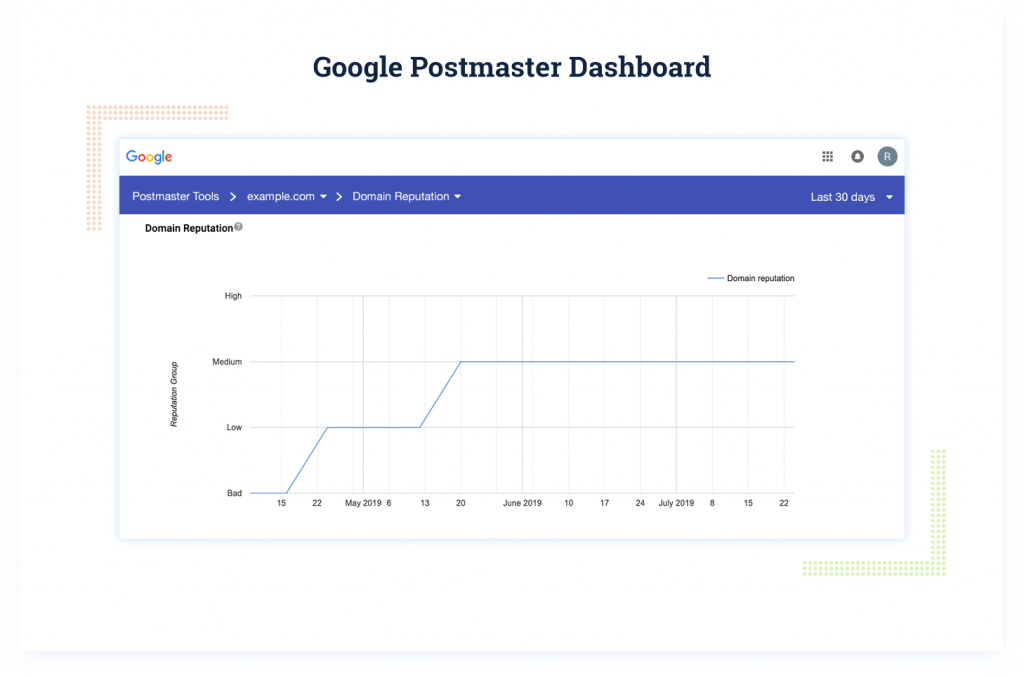This screenshot has width=1024, height=677.
Task: Open the Domain Reputation dashboard dropdown
Action: click(x=457, y=197)
